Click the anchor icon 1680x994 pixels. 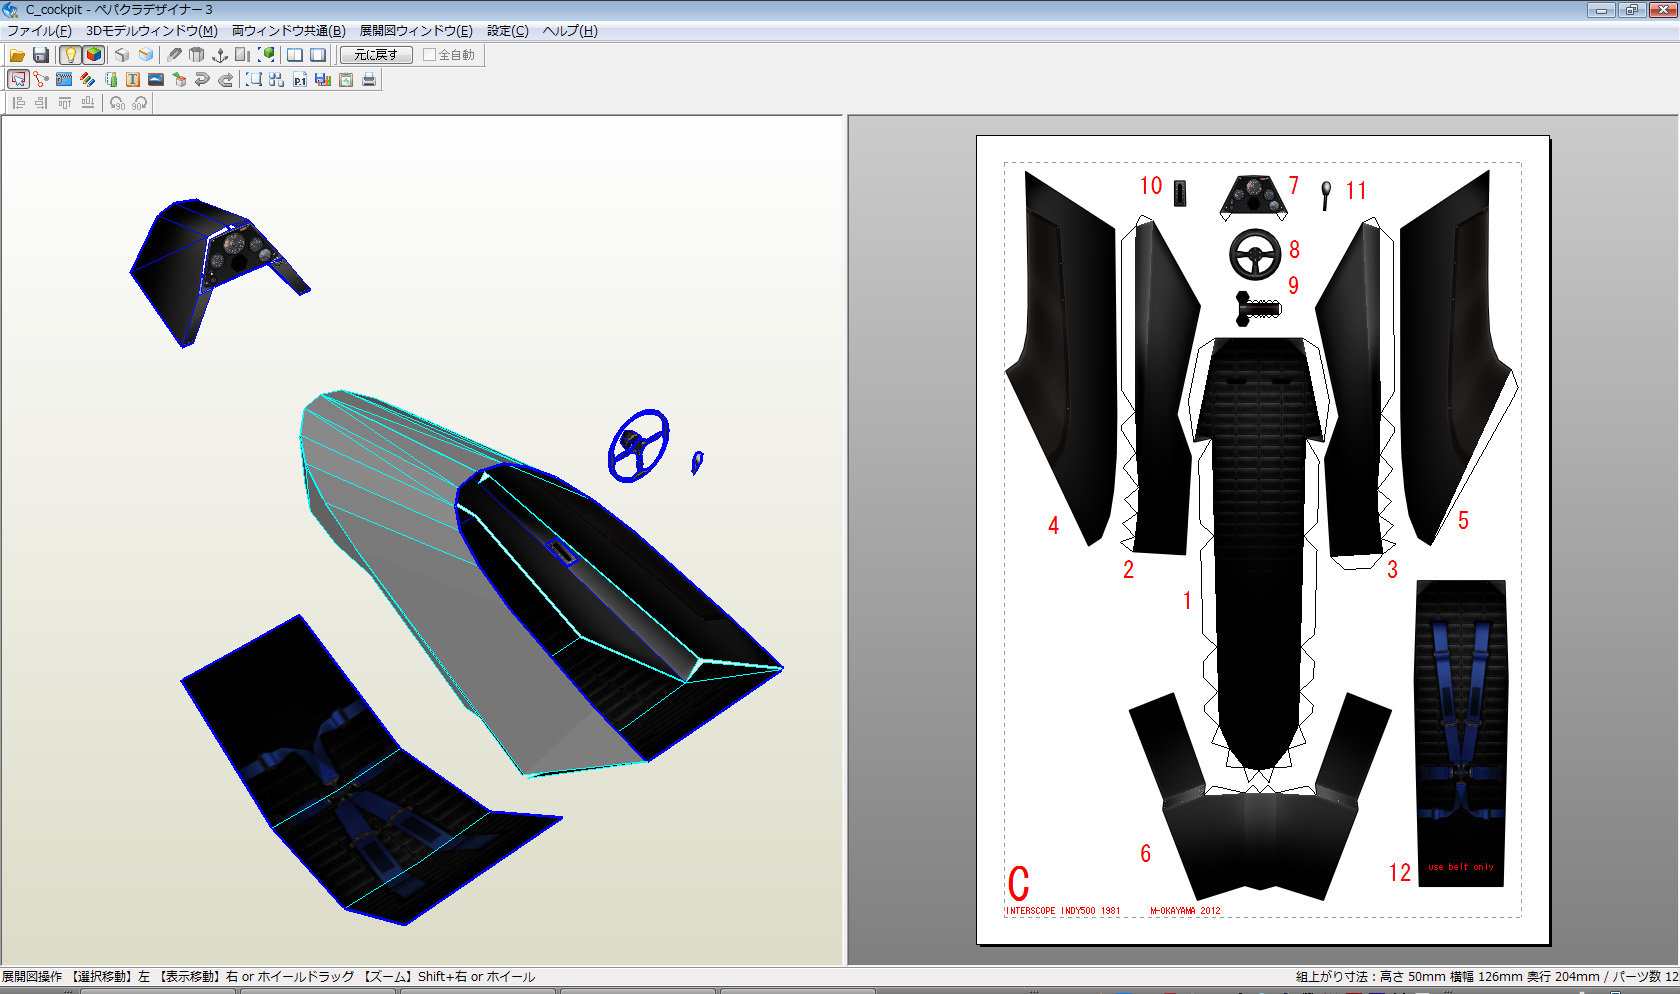[220, 55]
